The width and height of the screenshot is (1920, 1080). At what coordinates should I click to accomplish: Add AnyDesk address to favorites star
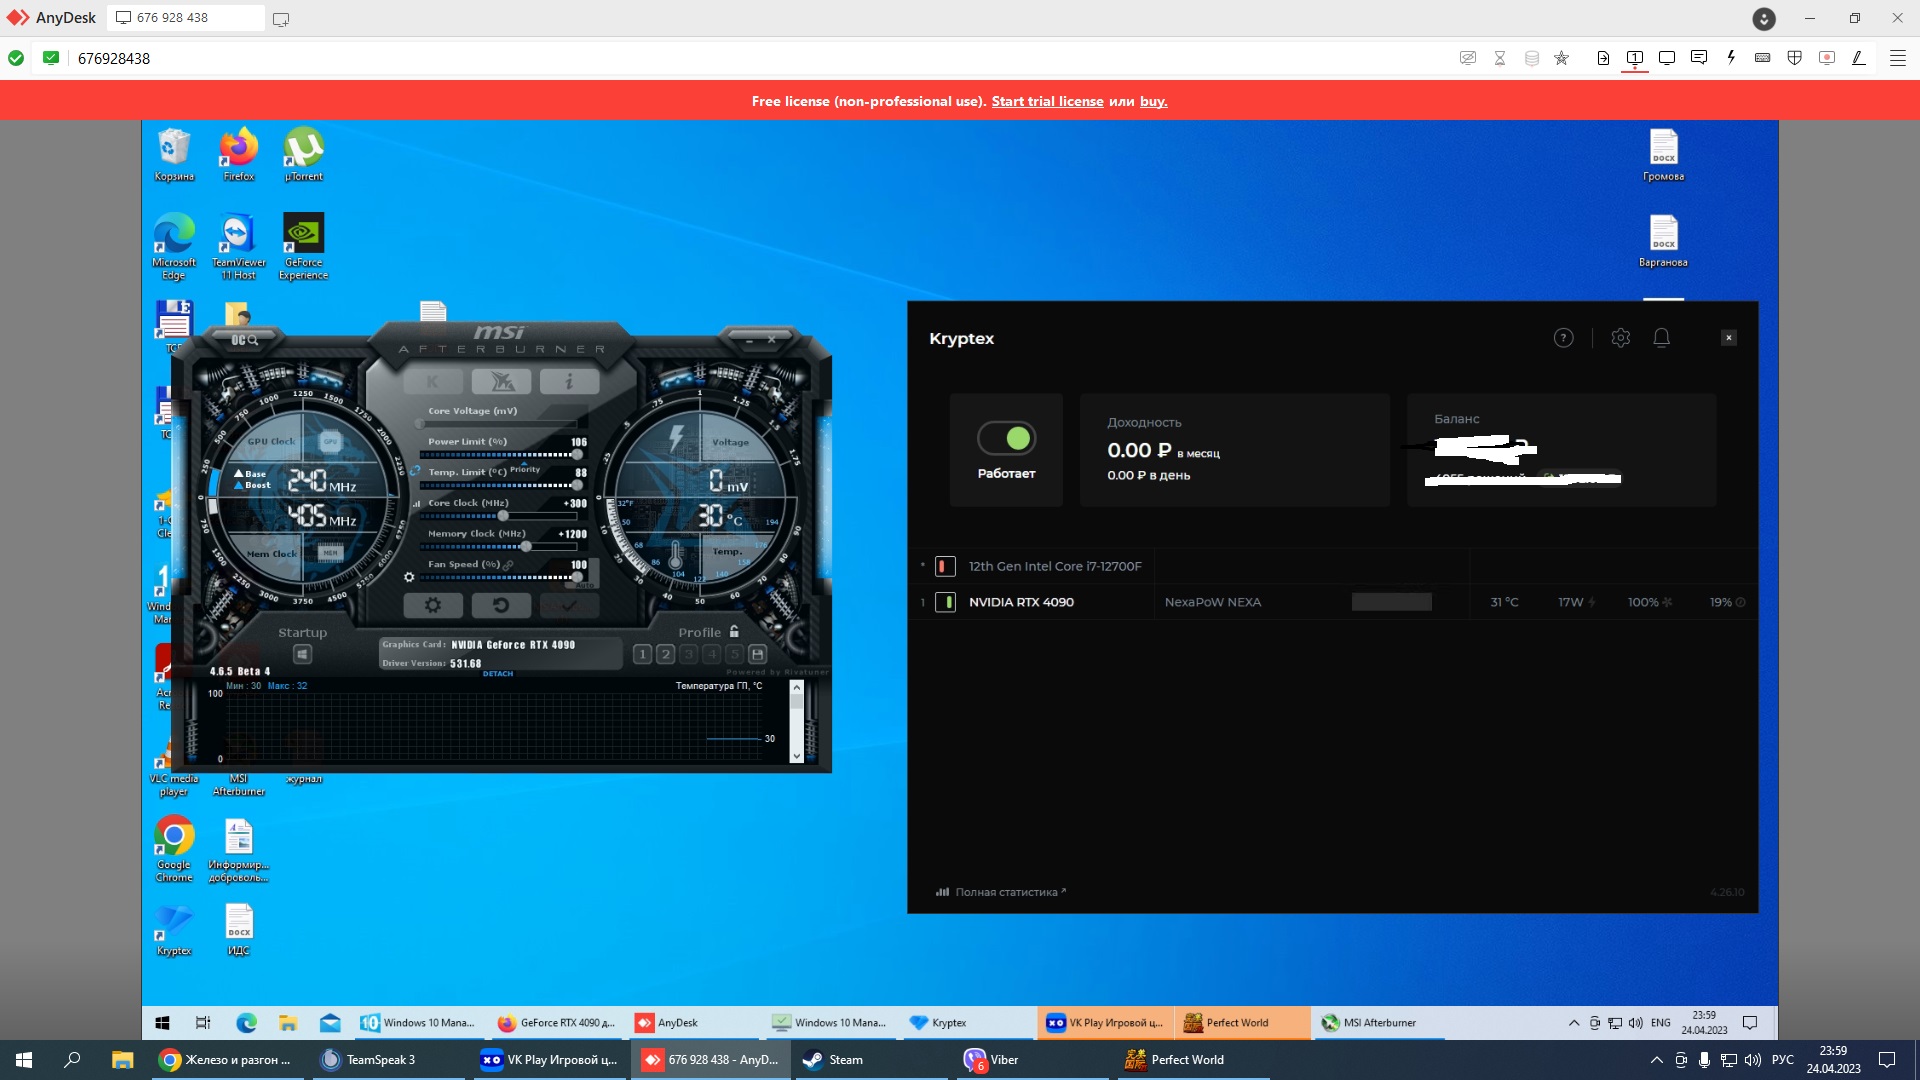(x=1561, y=58)
